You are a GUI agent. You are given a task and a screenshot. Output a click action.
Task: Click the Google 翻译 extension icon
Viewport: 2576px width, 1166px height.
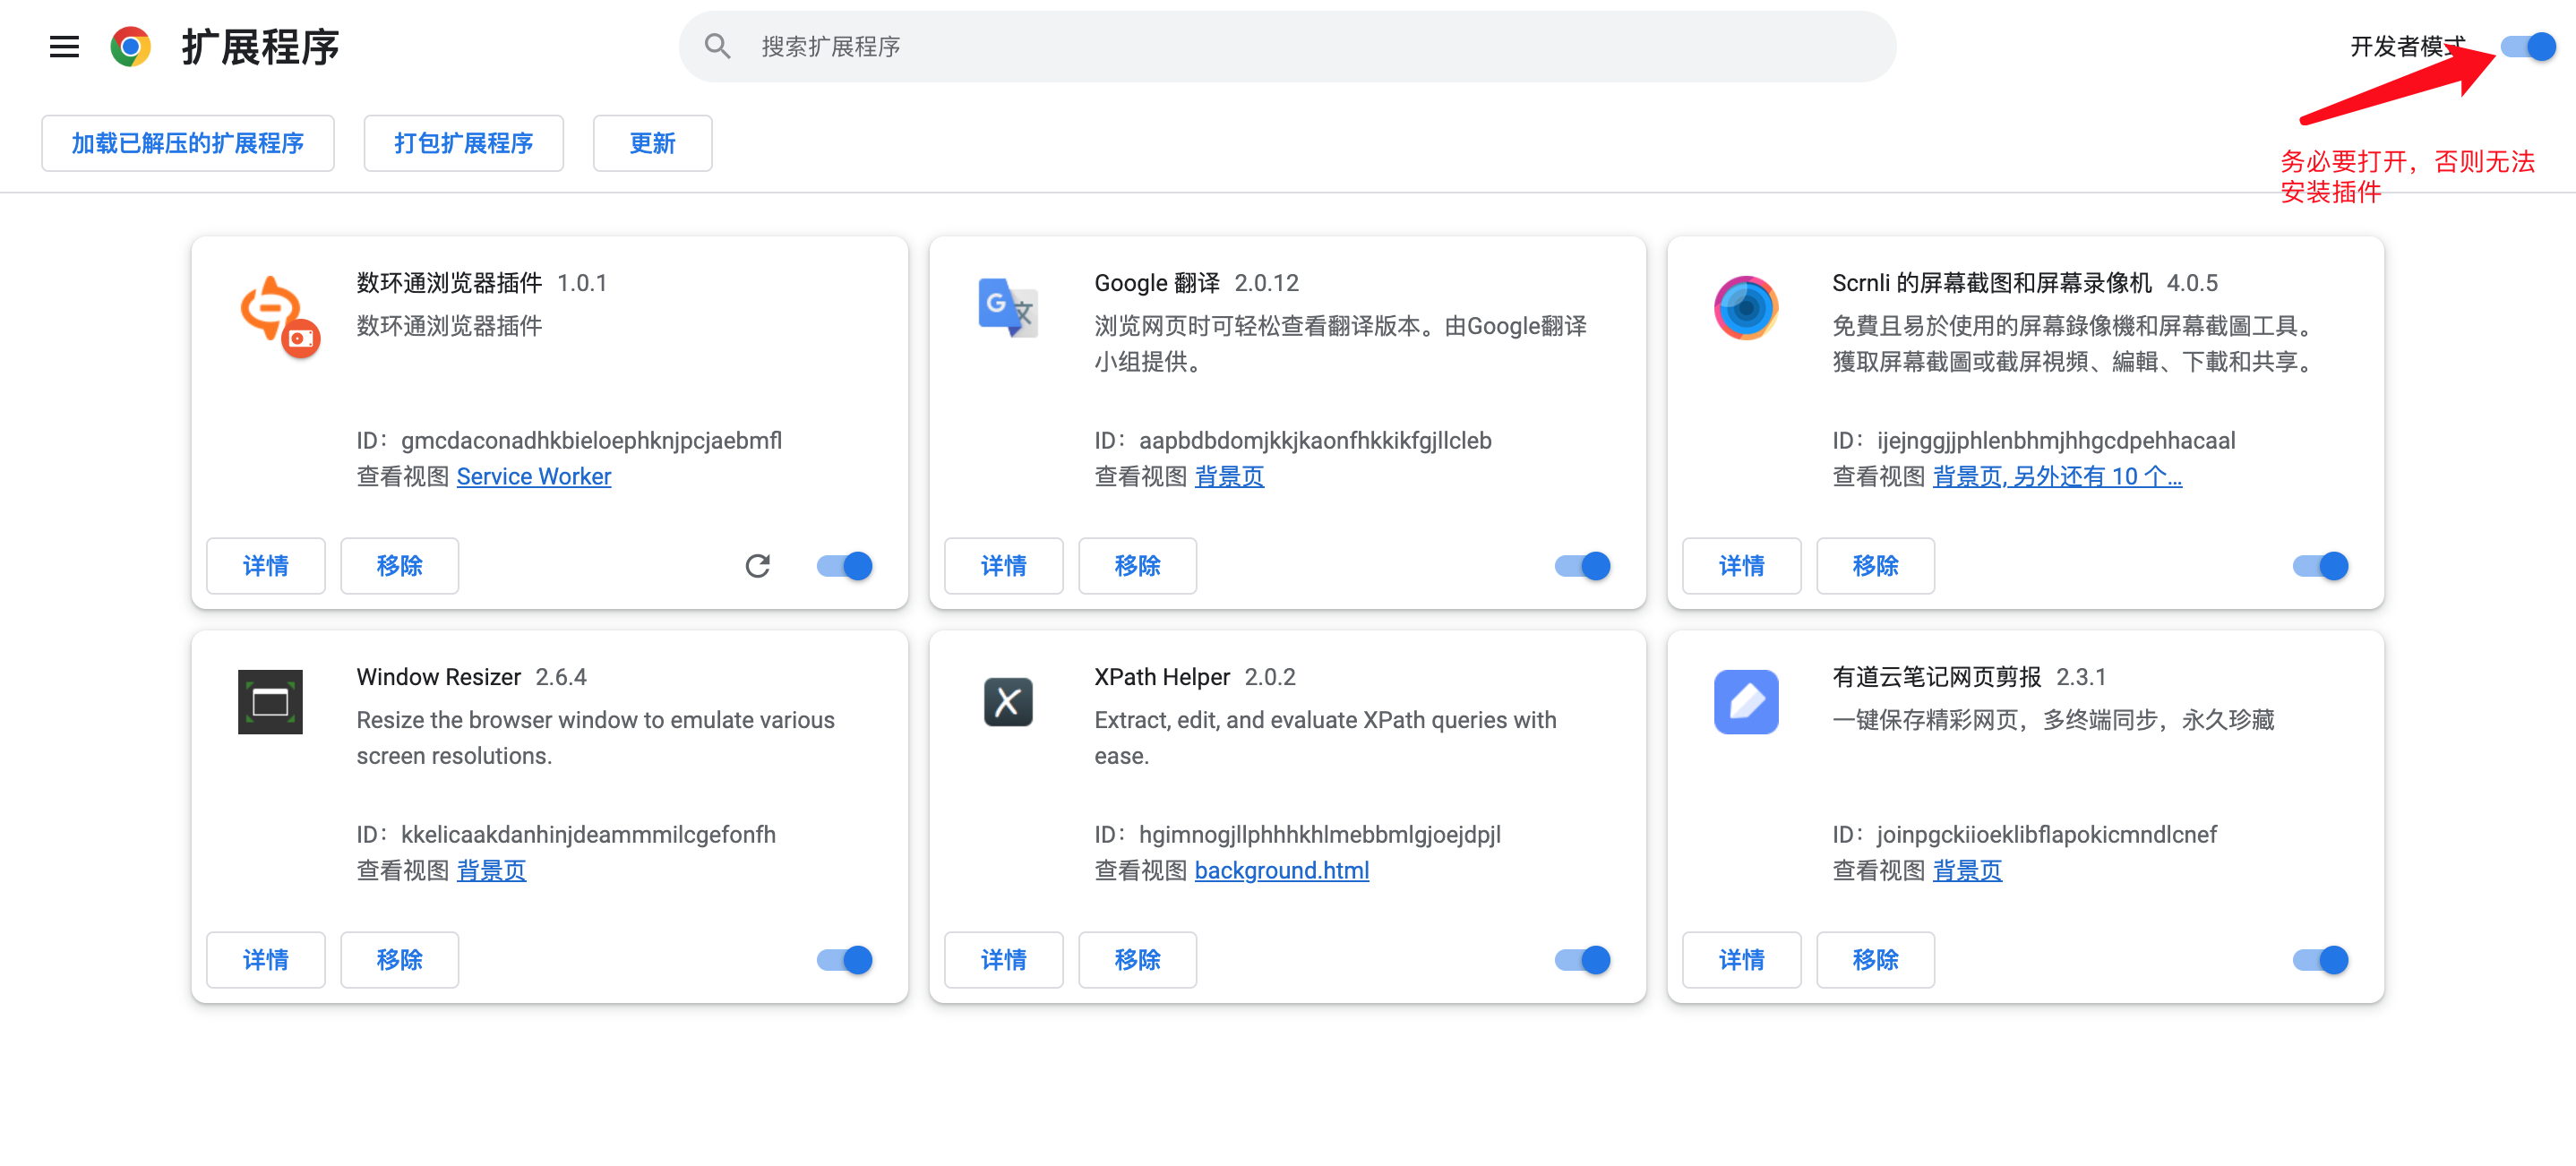[x=1008, y=308]
